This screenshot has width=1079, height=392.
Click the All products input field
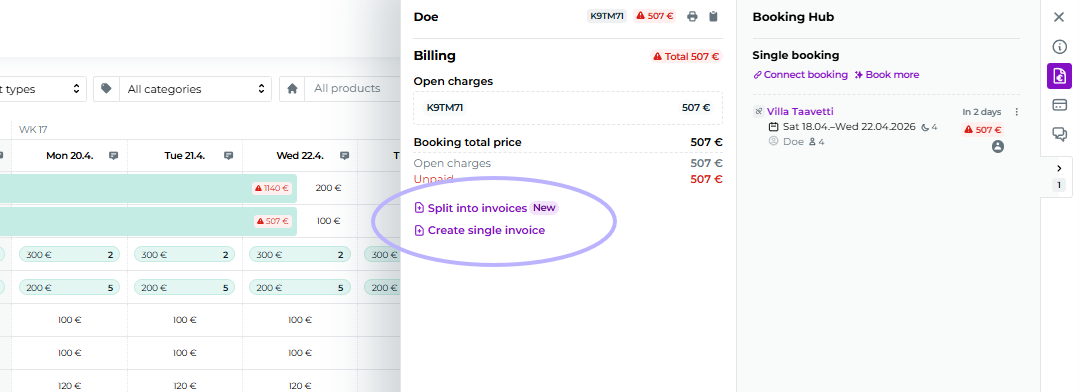352,89
